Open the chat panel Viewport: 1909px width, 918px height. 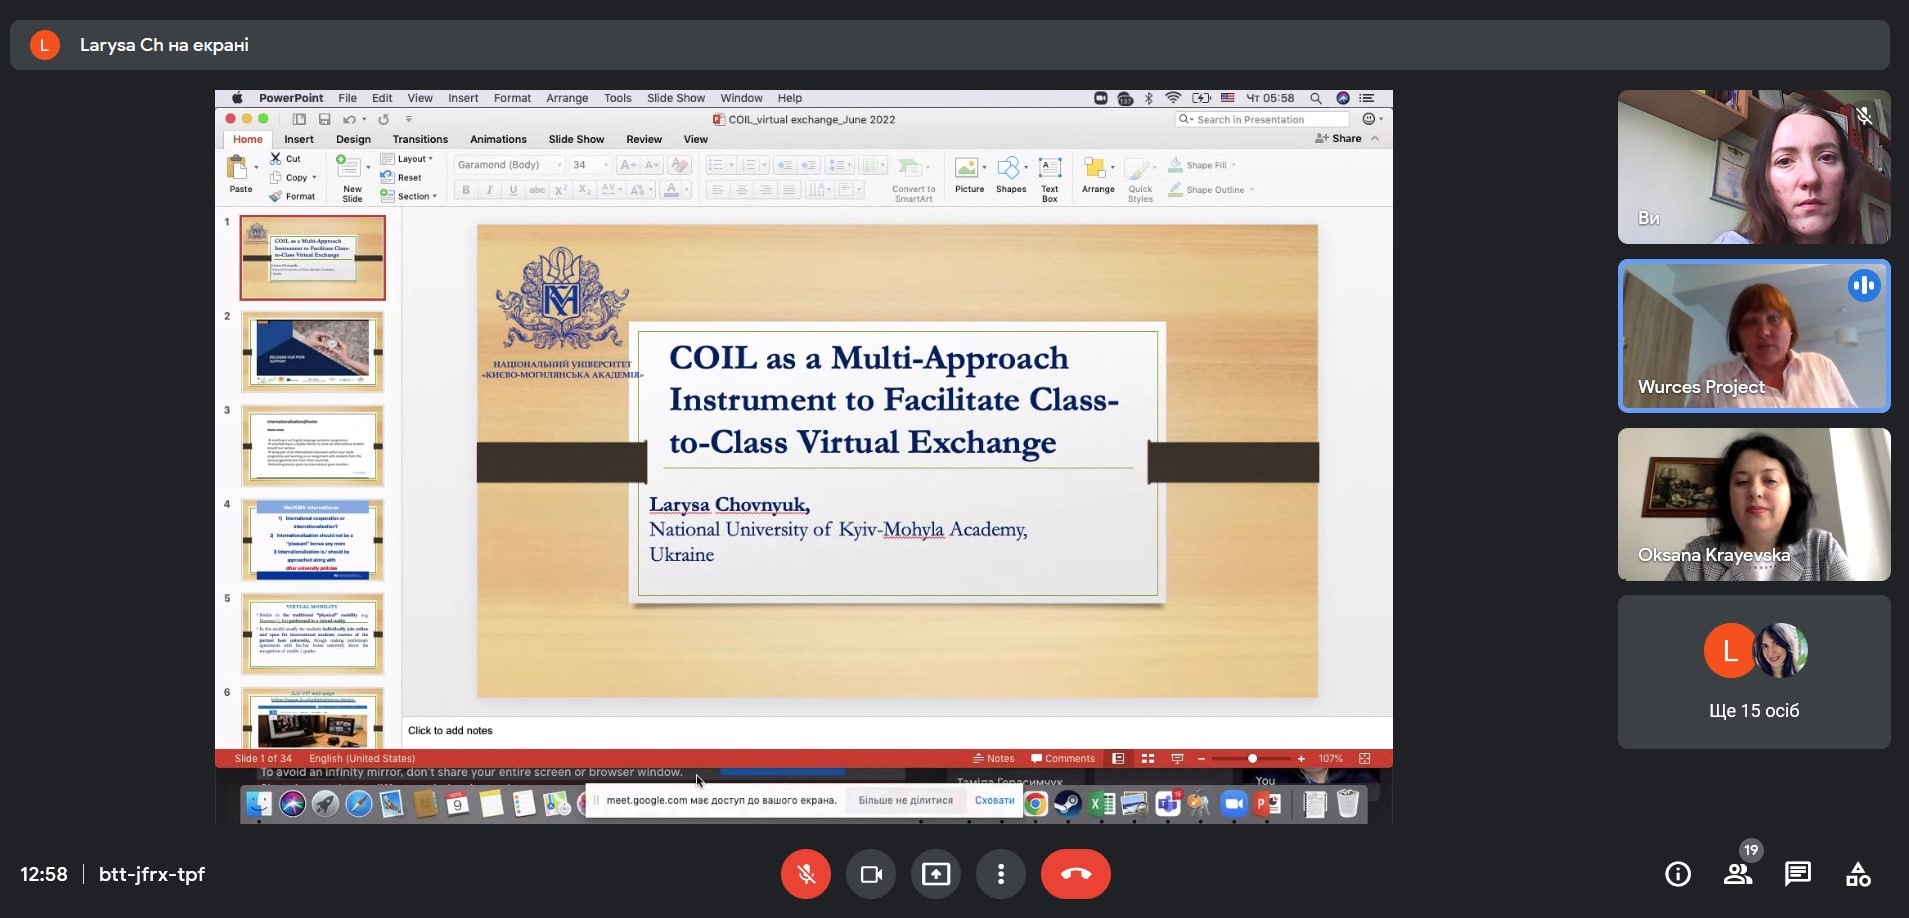pyautogui.click(x=1797, y=874)
